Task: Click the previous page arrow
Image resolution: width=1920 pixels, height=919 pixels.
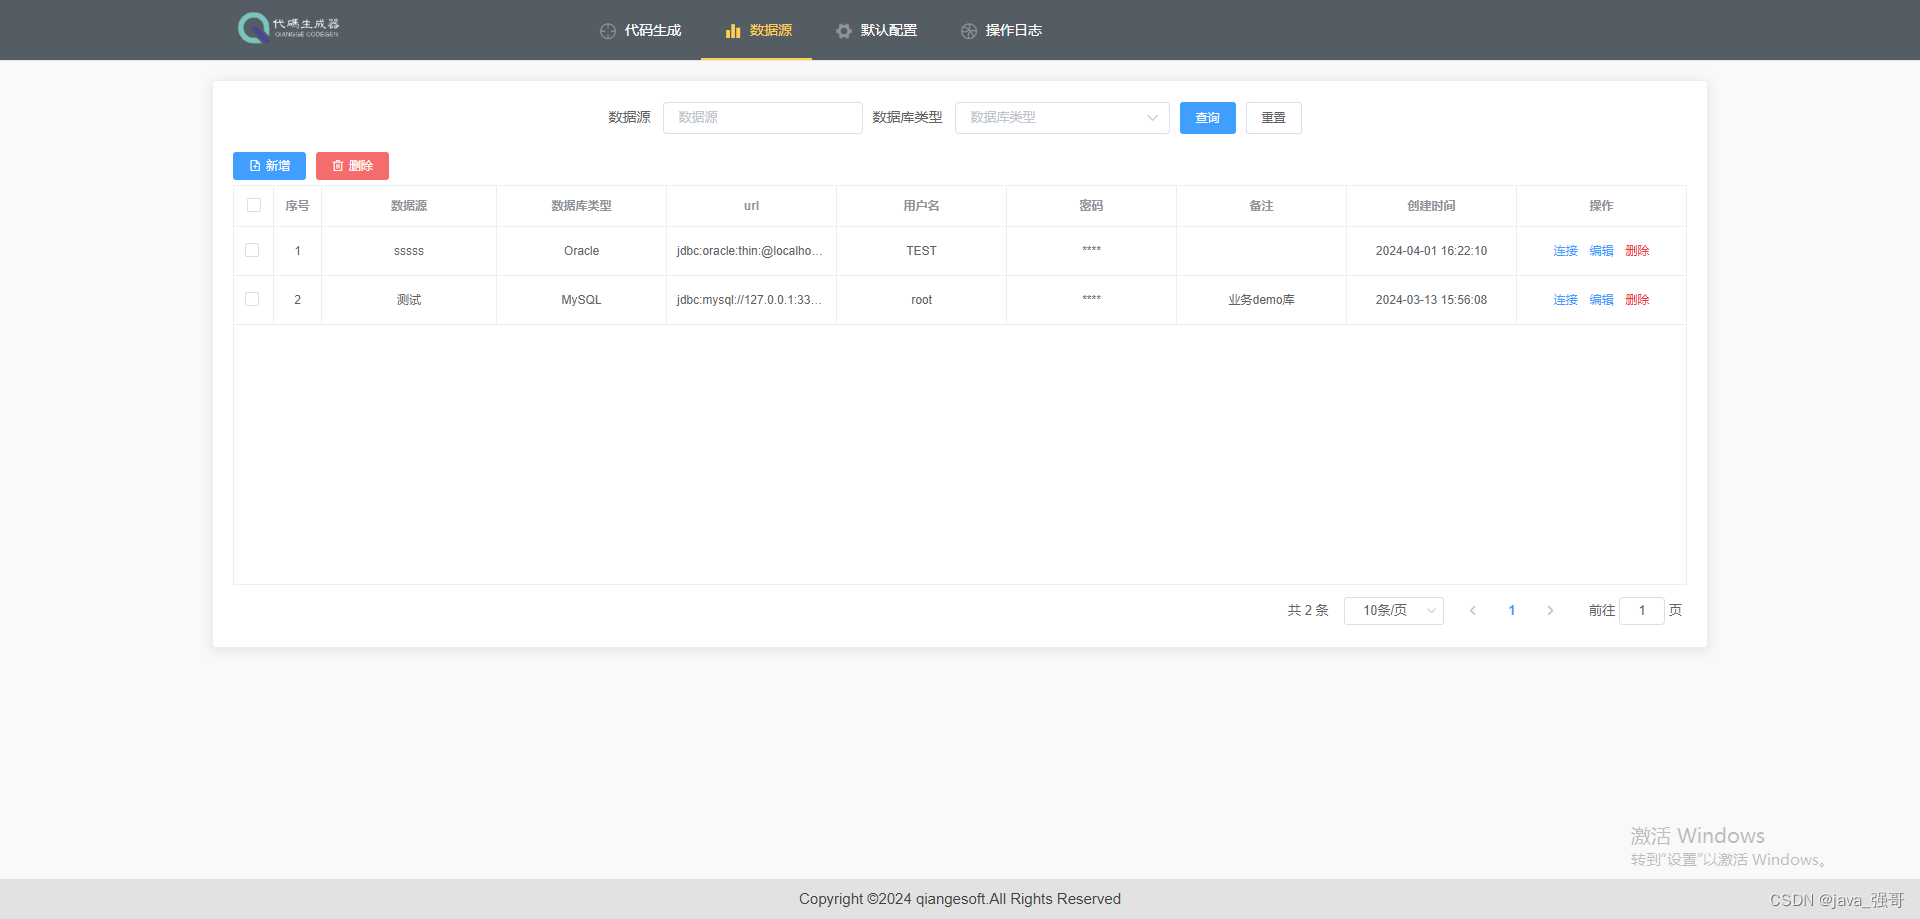Action: pos(1473,610)
